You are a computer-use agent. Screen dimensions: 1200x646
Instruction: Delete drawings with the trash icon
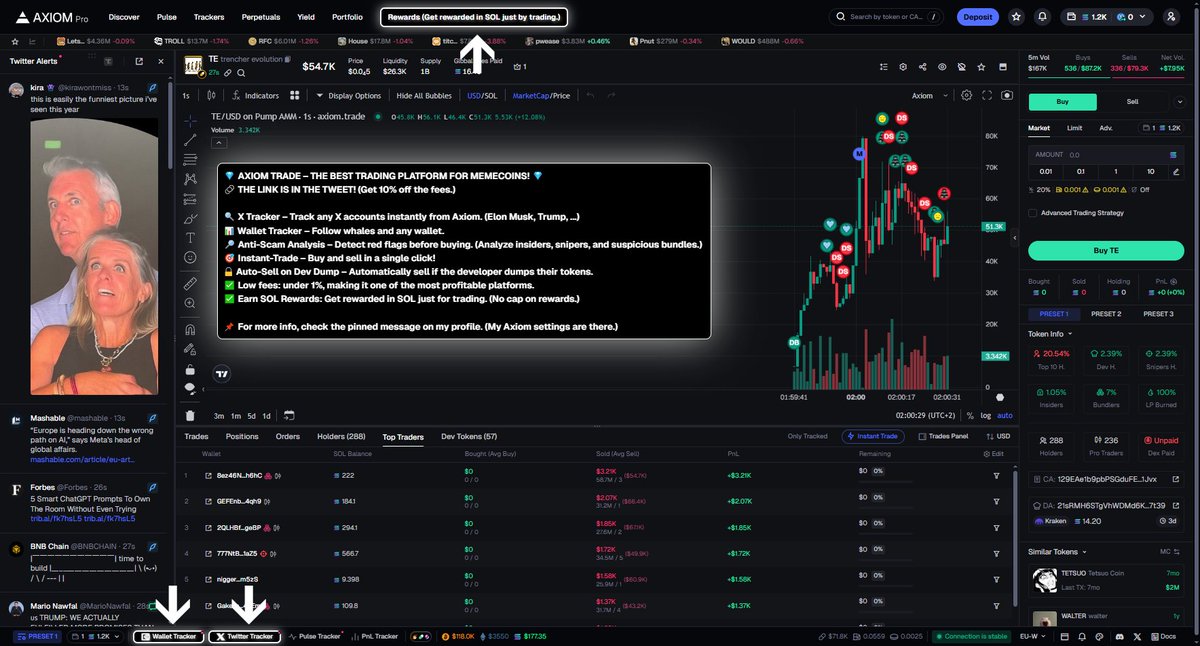[190, 415]
